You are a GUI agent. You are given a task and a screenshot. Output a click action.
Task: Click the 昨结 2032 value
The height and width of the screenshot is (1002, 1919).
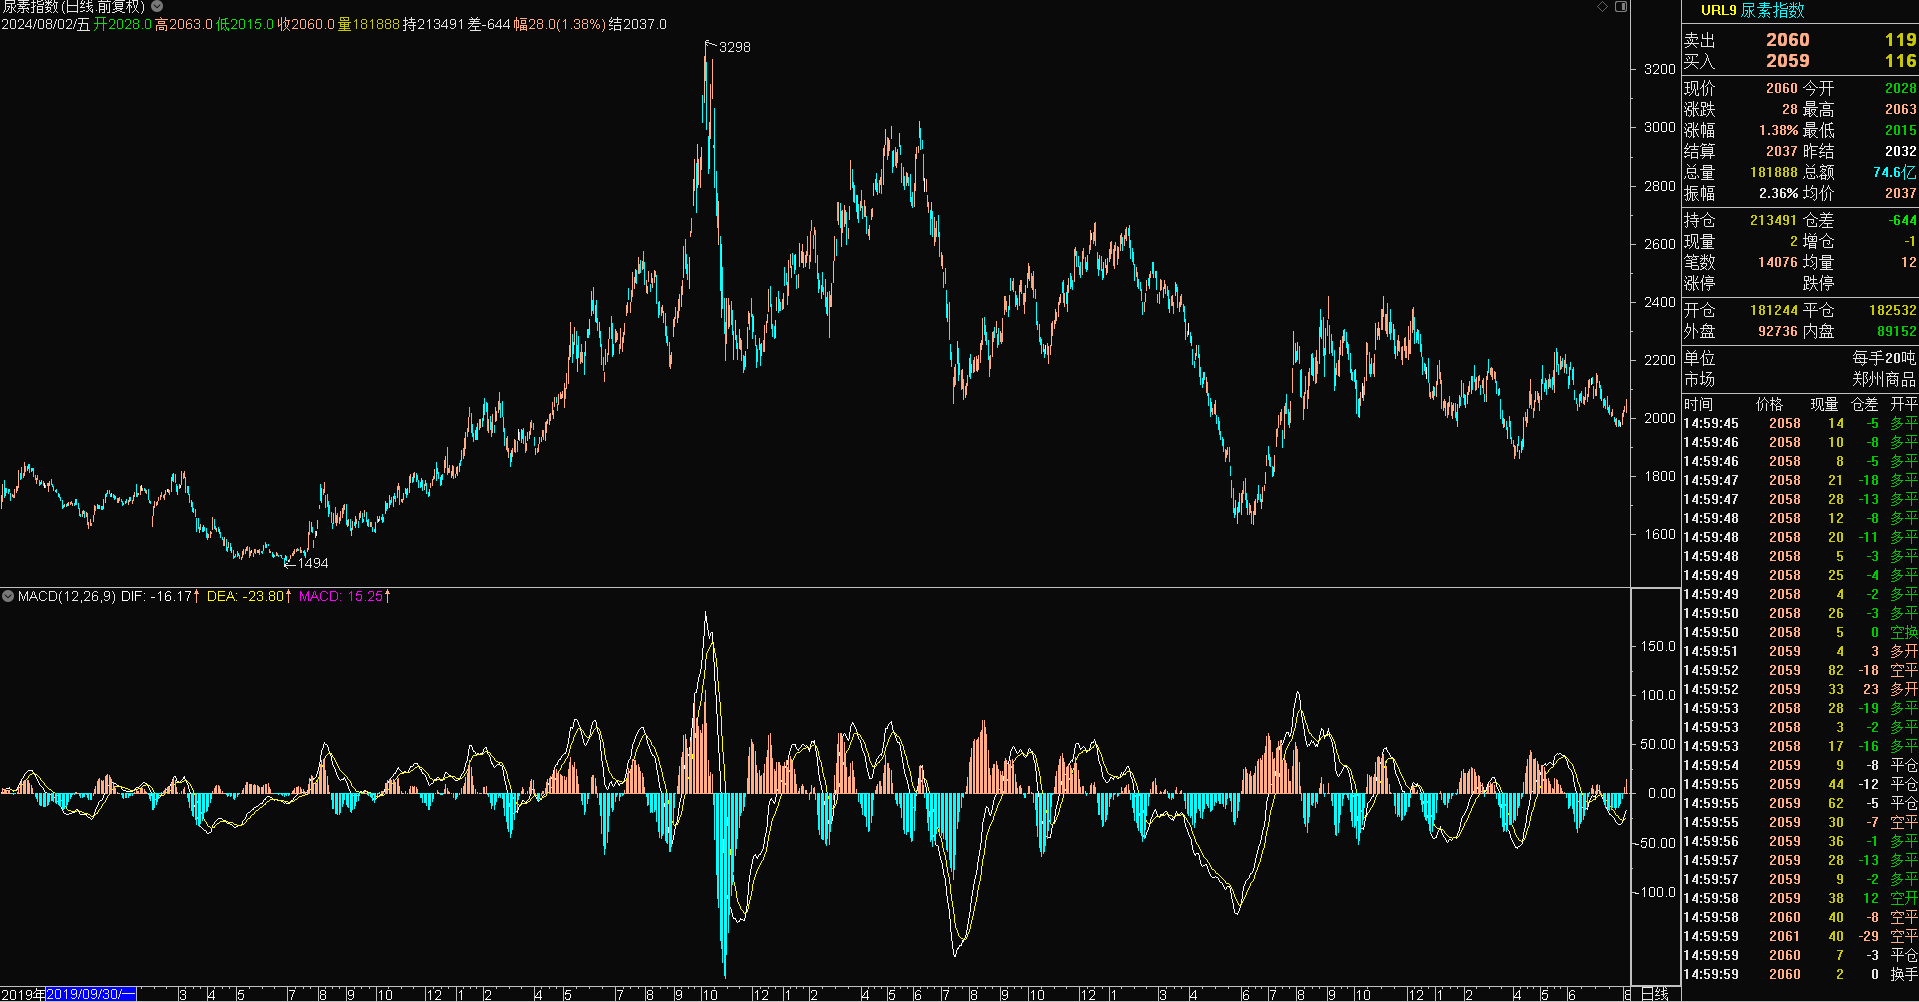[x=1900, y=151]
